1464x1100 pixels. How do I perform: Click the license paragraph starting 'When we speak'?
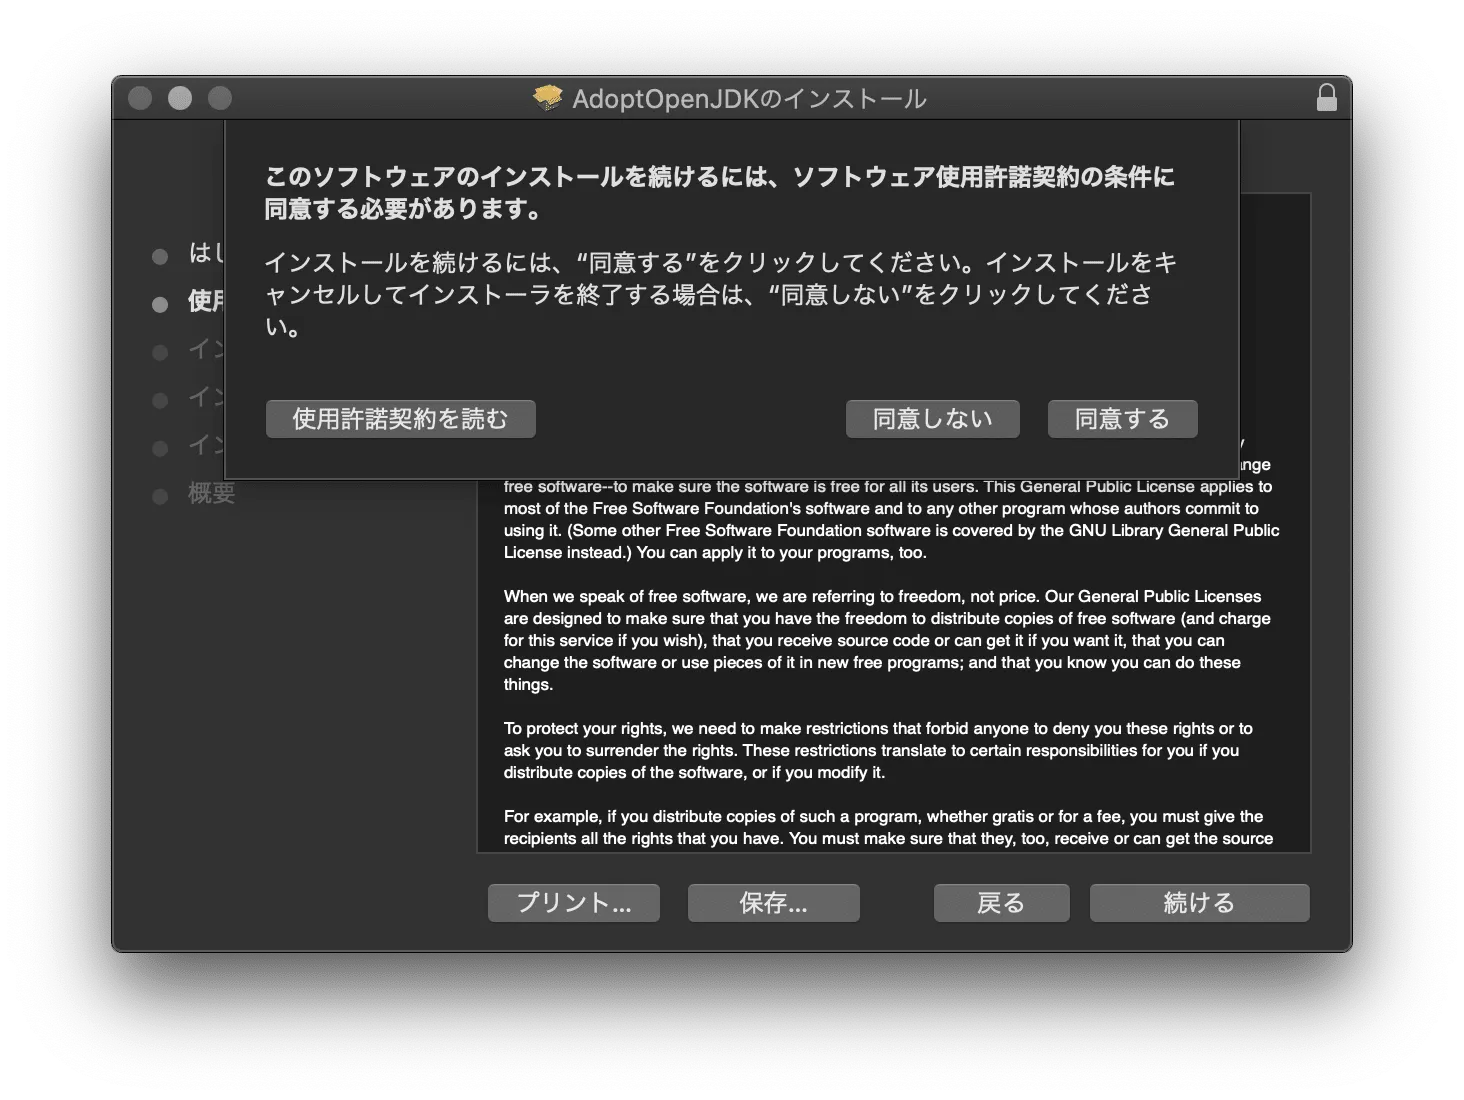(887, 640)
